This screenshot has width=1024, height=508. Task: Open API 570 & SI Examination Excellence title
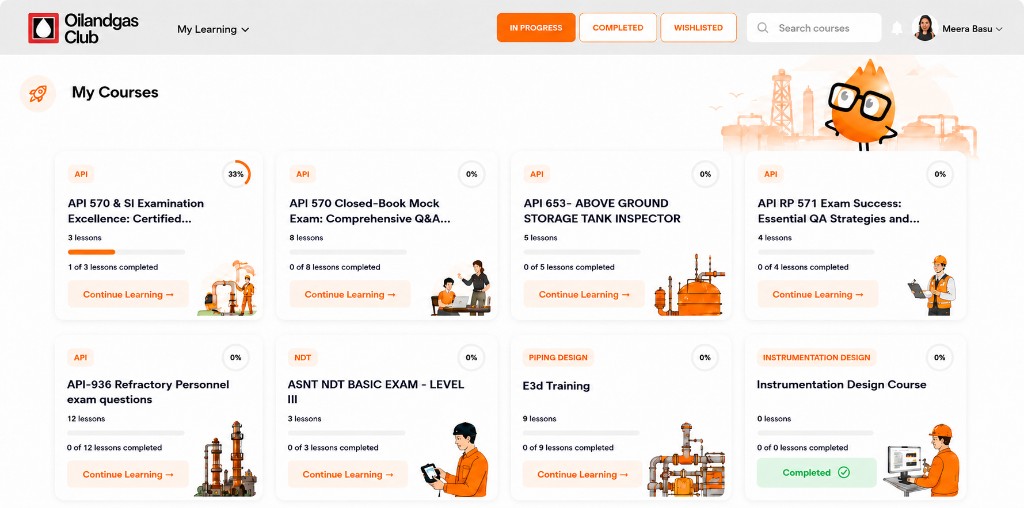(x=136, y=211)
